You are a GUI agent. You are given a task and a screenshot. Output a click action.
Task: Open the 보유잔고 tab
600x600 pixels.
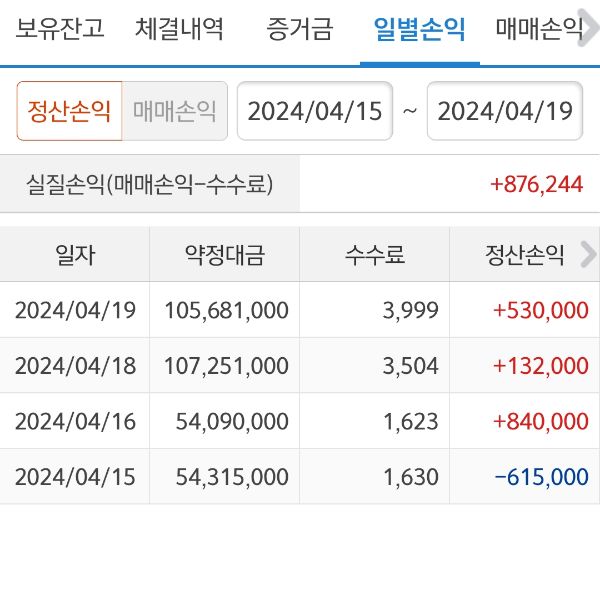pos(60,28)
